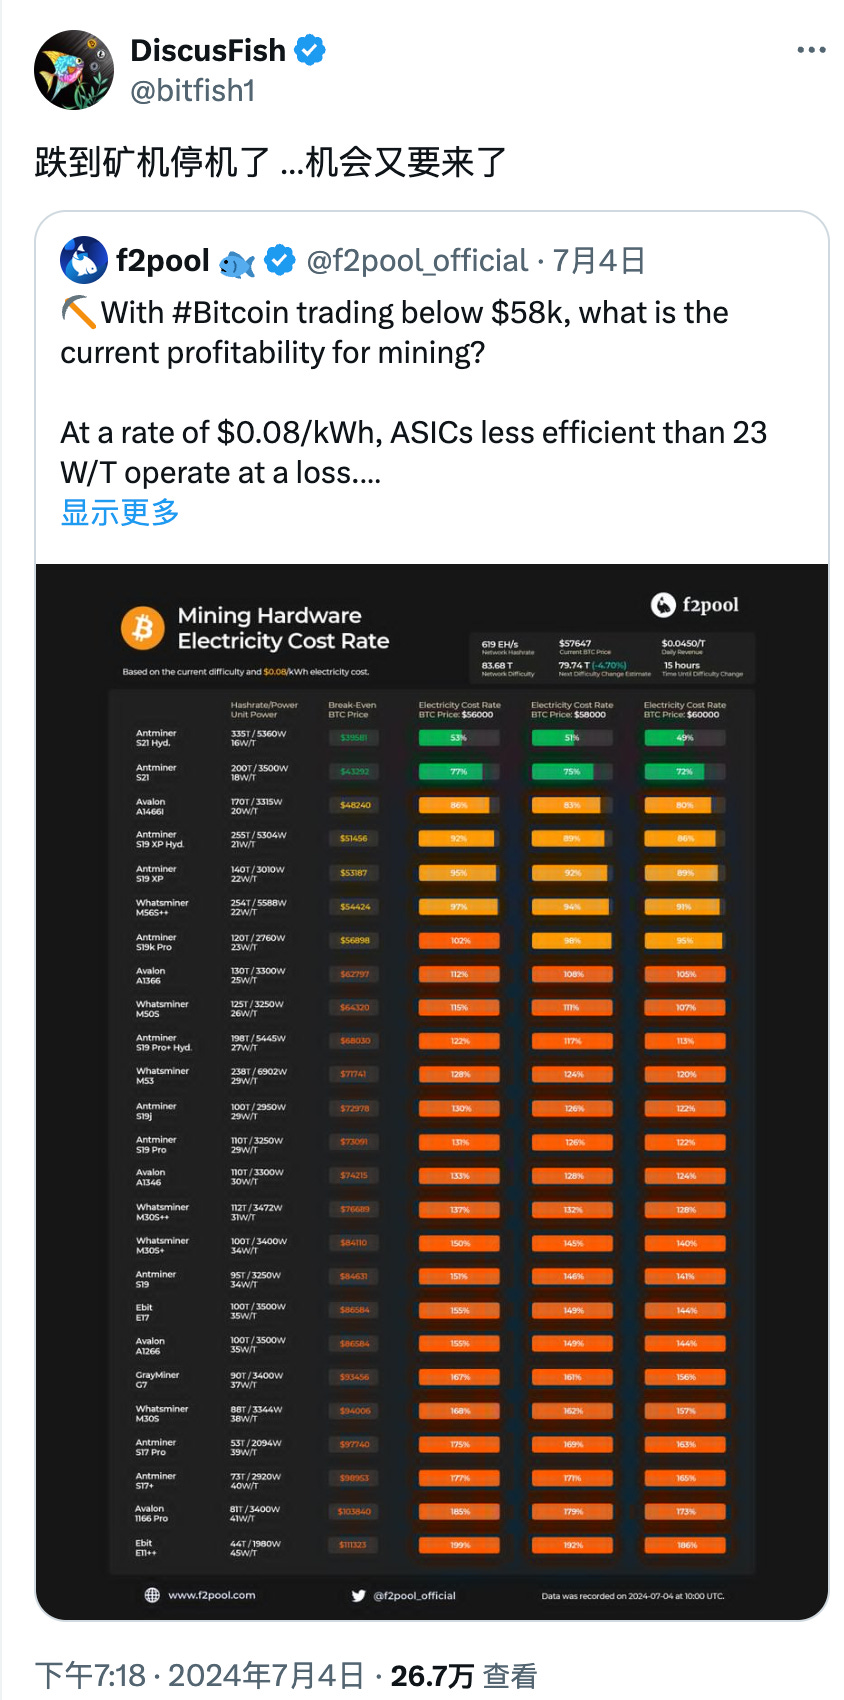Click quoted tweet date 7月4日
Image resolution: width=844 pixels, height=1700 pixels.
(x=599, y=261)
